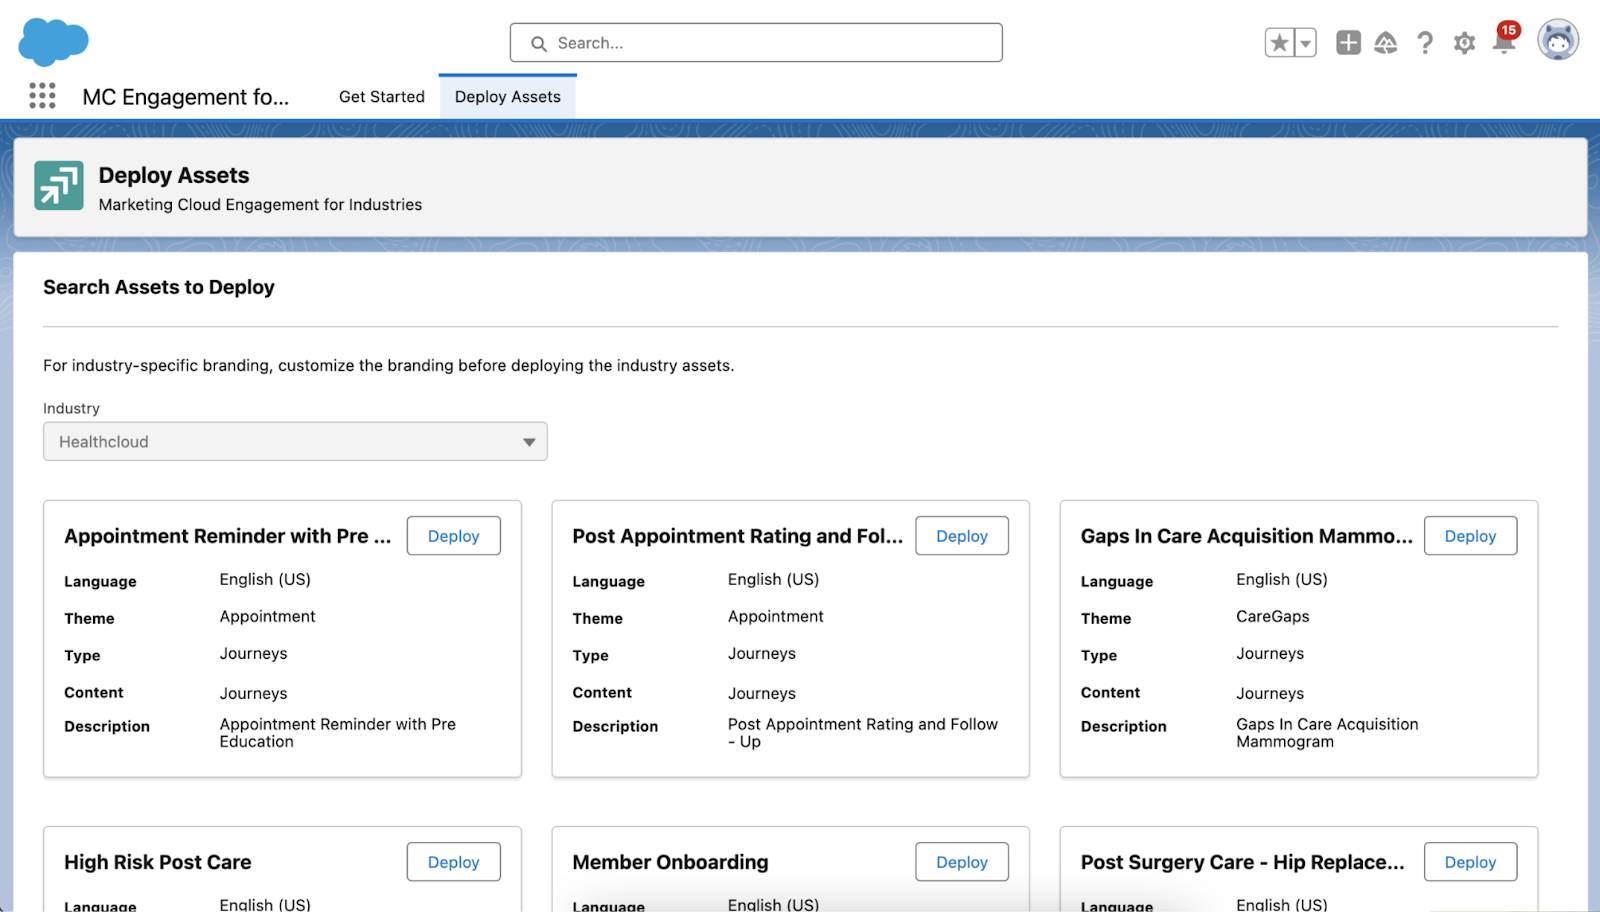The image size is (1600, 912).
Task: Click the 'Search Assets to Deploy' heading
Action: pyautogui.click(x=159, y=287)
